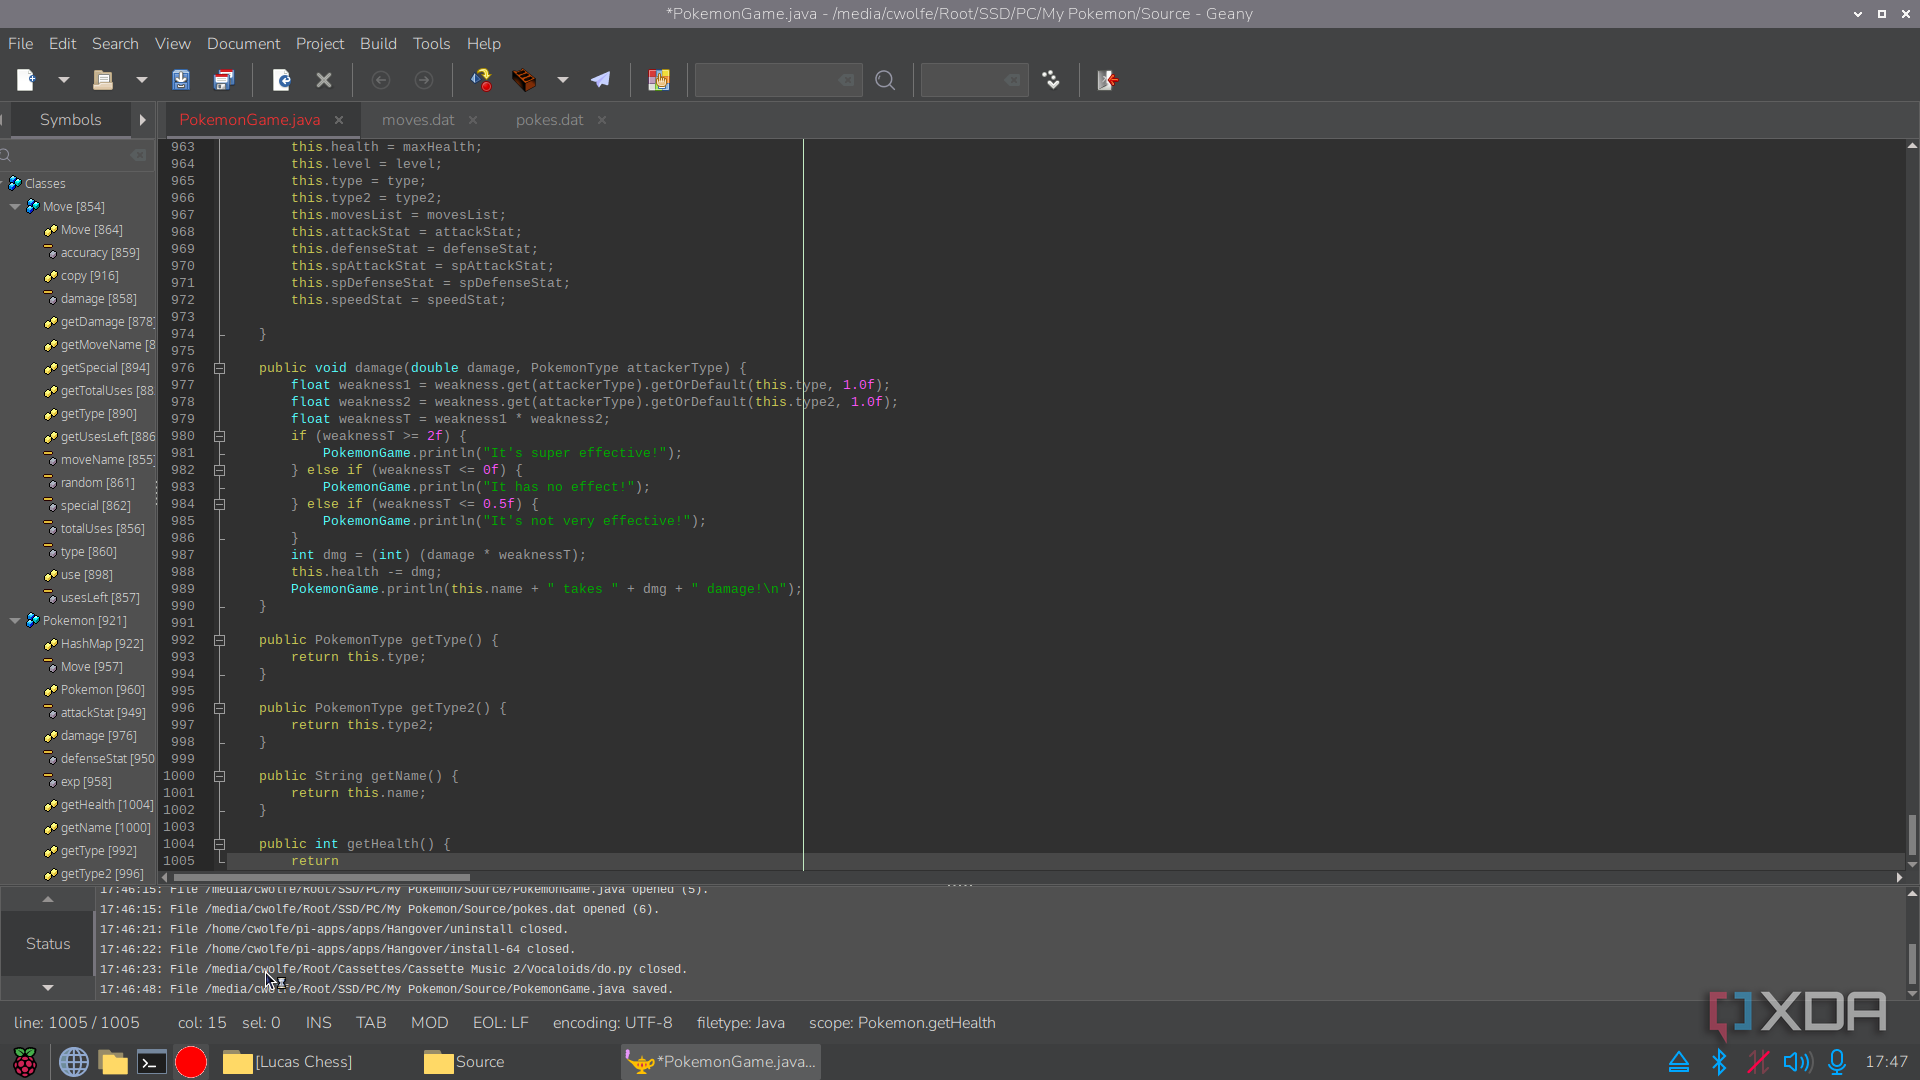Click the vertical editor scrollbar thumb
This screenshot has width=1920, height=1080.
(1912, 835)
